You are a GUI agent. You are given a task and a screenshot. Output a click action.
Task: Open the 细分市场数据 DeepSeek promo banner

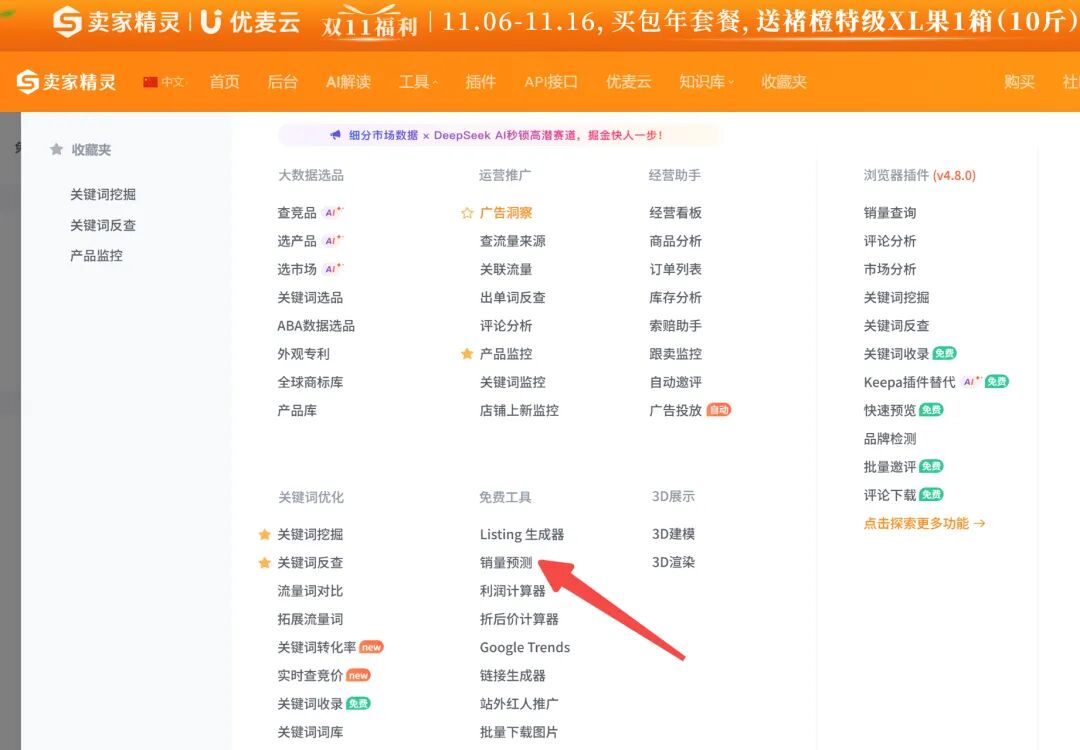tap(501, 135)
